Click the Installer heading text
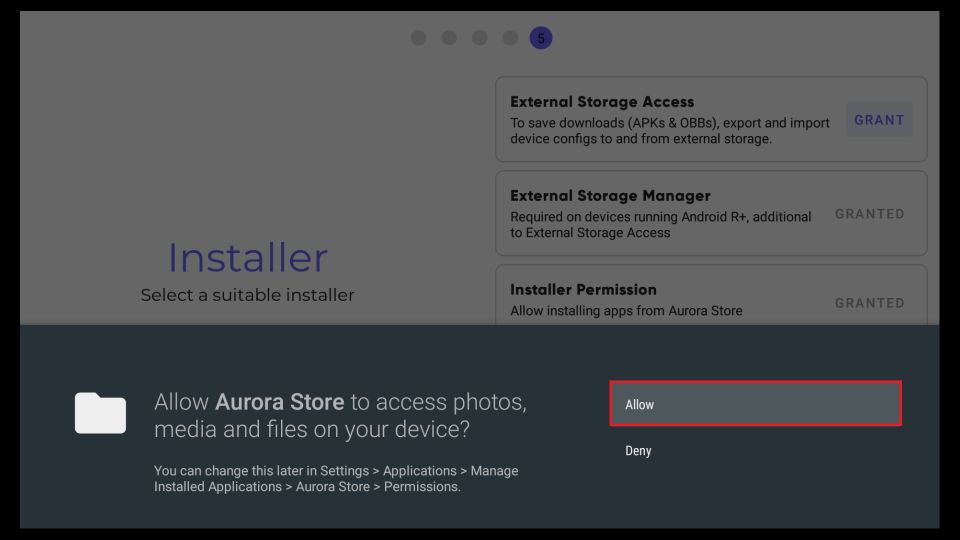The width and height of the screenshot is (960, 540). click(x=247, y=257)
